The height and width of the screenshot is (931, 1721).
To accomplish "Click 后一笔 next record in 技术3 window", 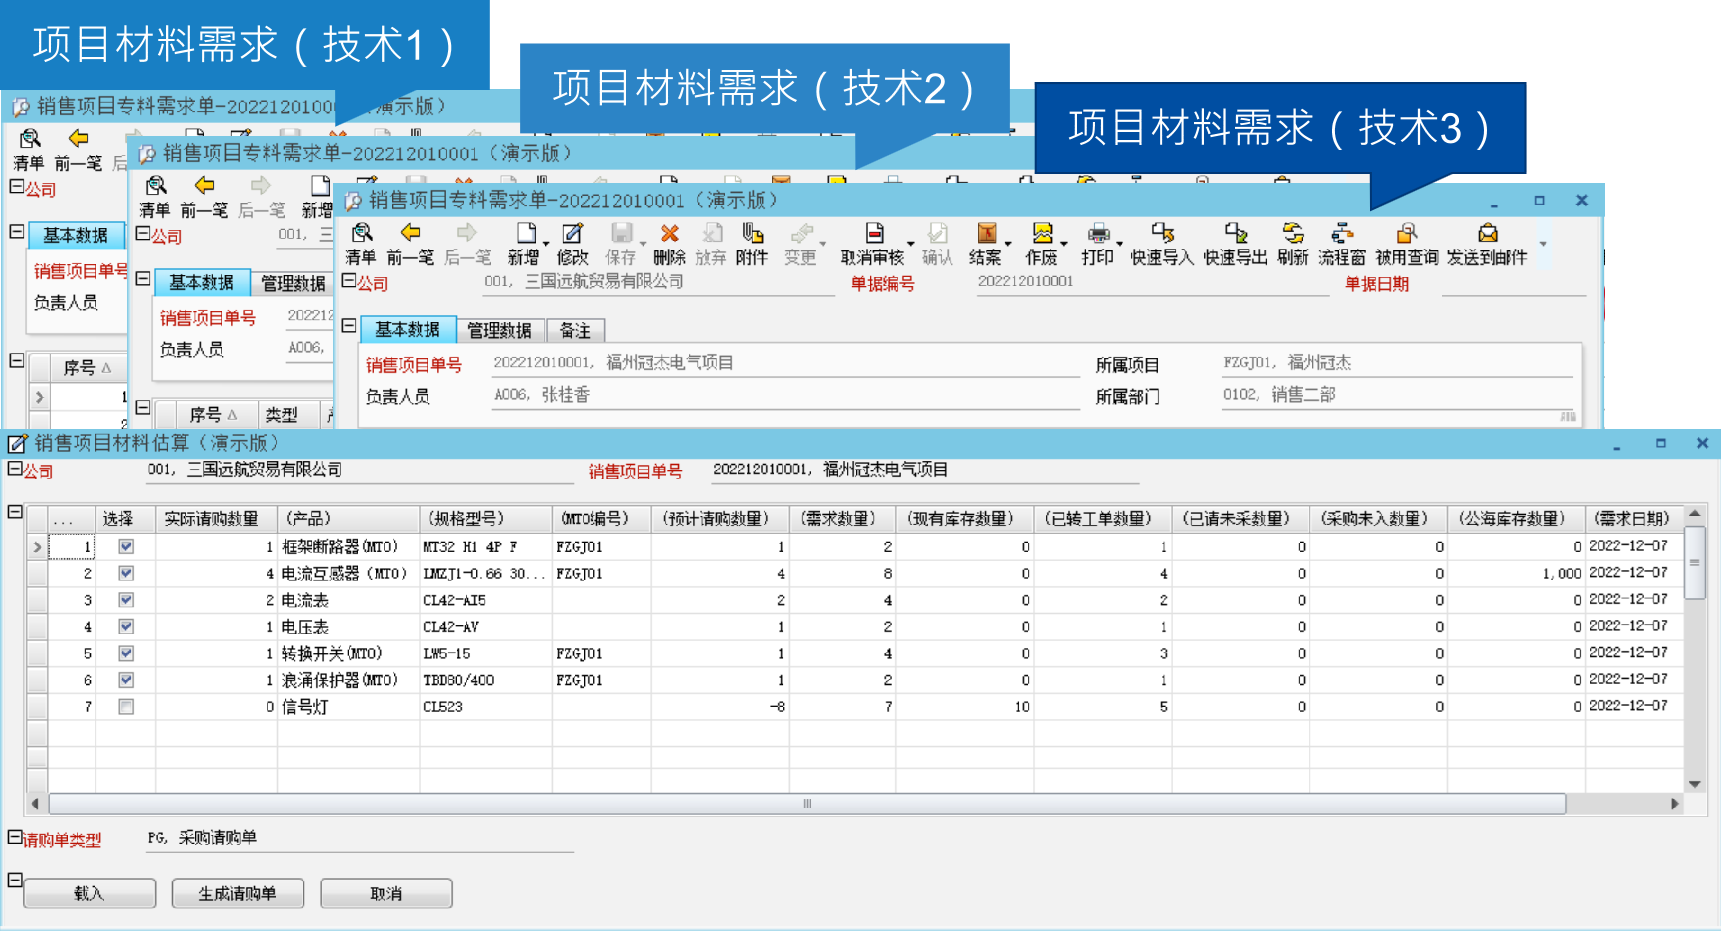I will click(467, 233).
